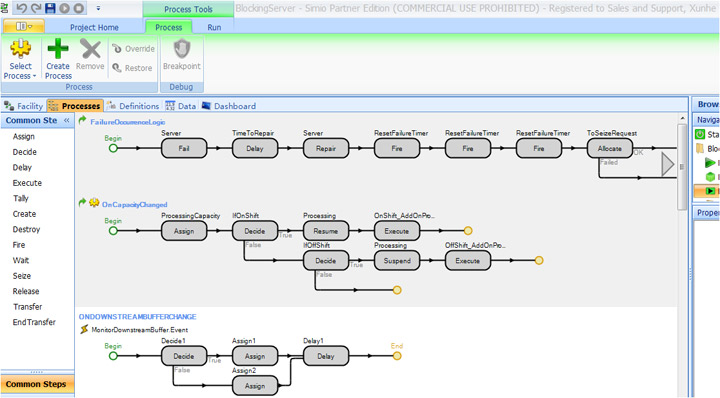Click the green Create Process plus icon
Image resolution: width=720 pixels, height=398 pixels.
coord(58,49)
